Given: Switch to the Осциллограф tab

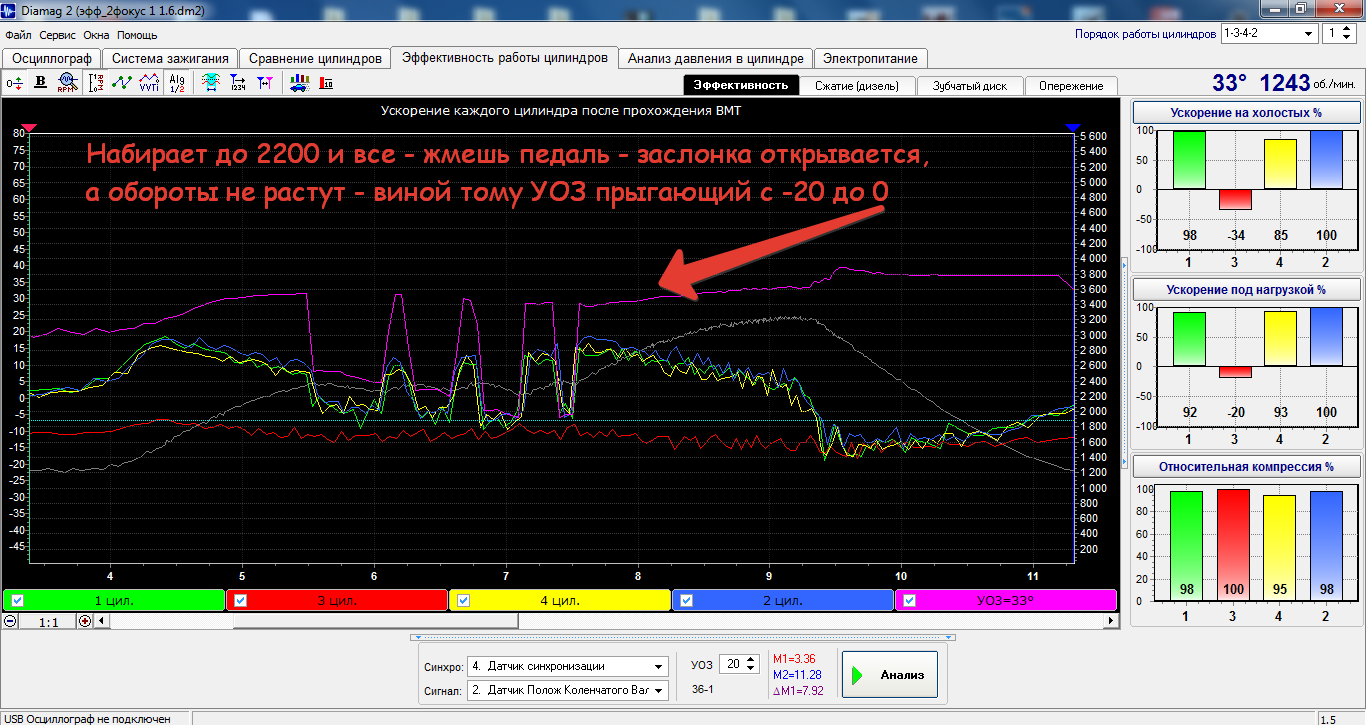Looking at the screenshot, I should 51,58.
